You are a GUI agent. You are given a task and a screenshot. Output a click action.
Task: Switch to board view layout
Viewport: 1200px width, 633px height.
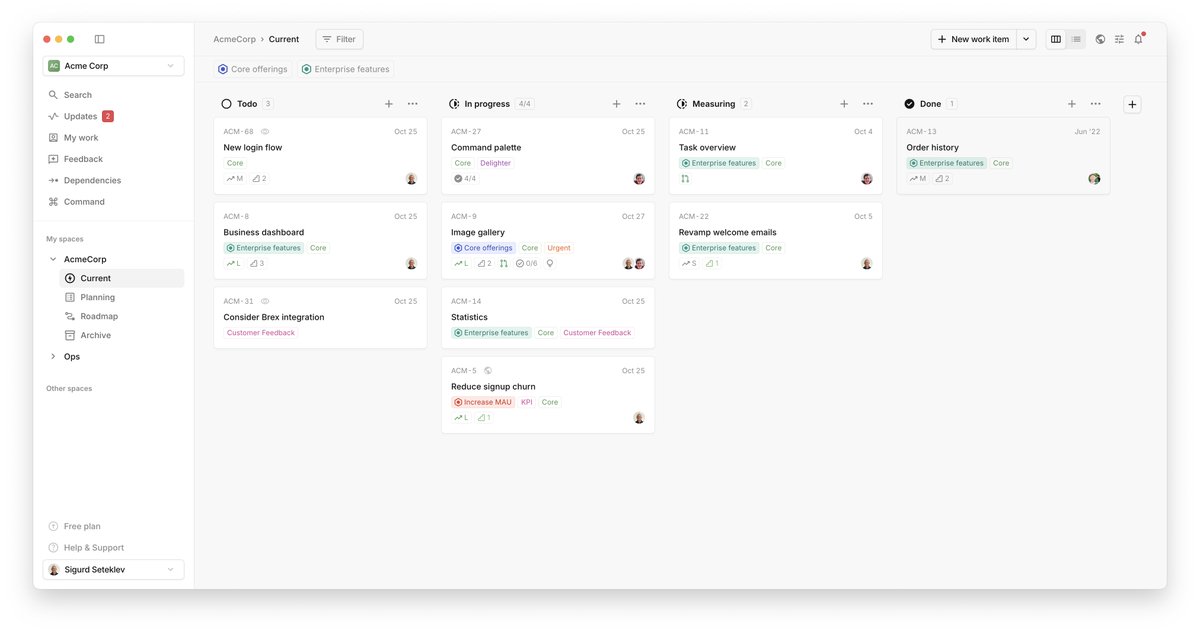click(1056, 39)
